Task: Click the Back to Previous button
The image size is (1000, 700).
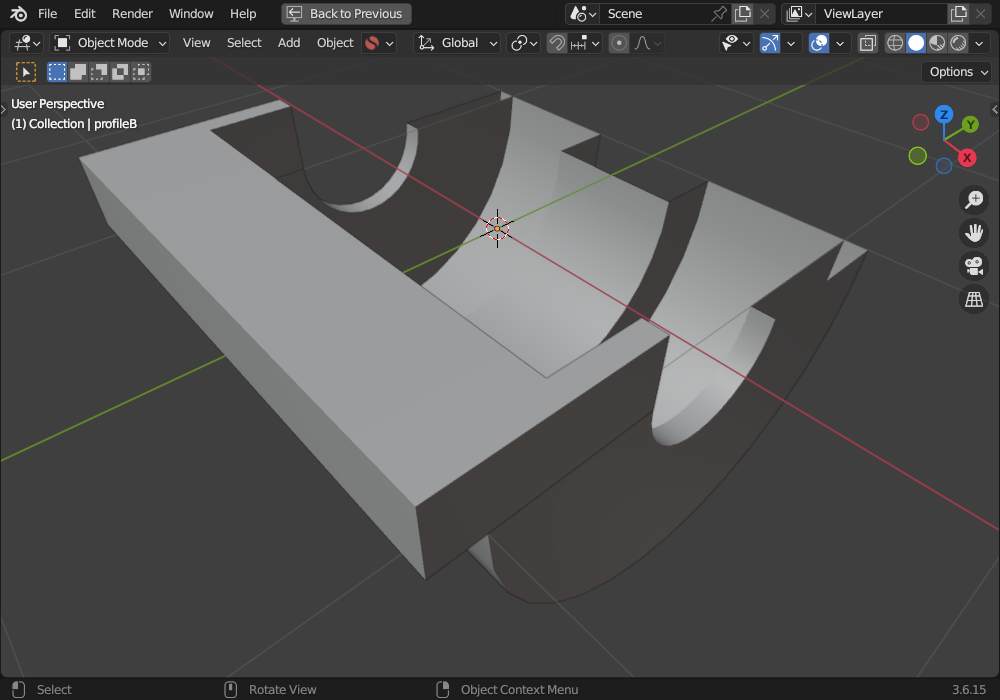Action: (346, 13)
